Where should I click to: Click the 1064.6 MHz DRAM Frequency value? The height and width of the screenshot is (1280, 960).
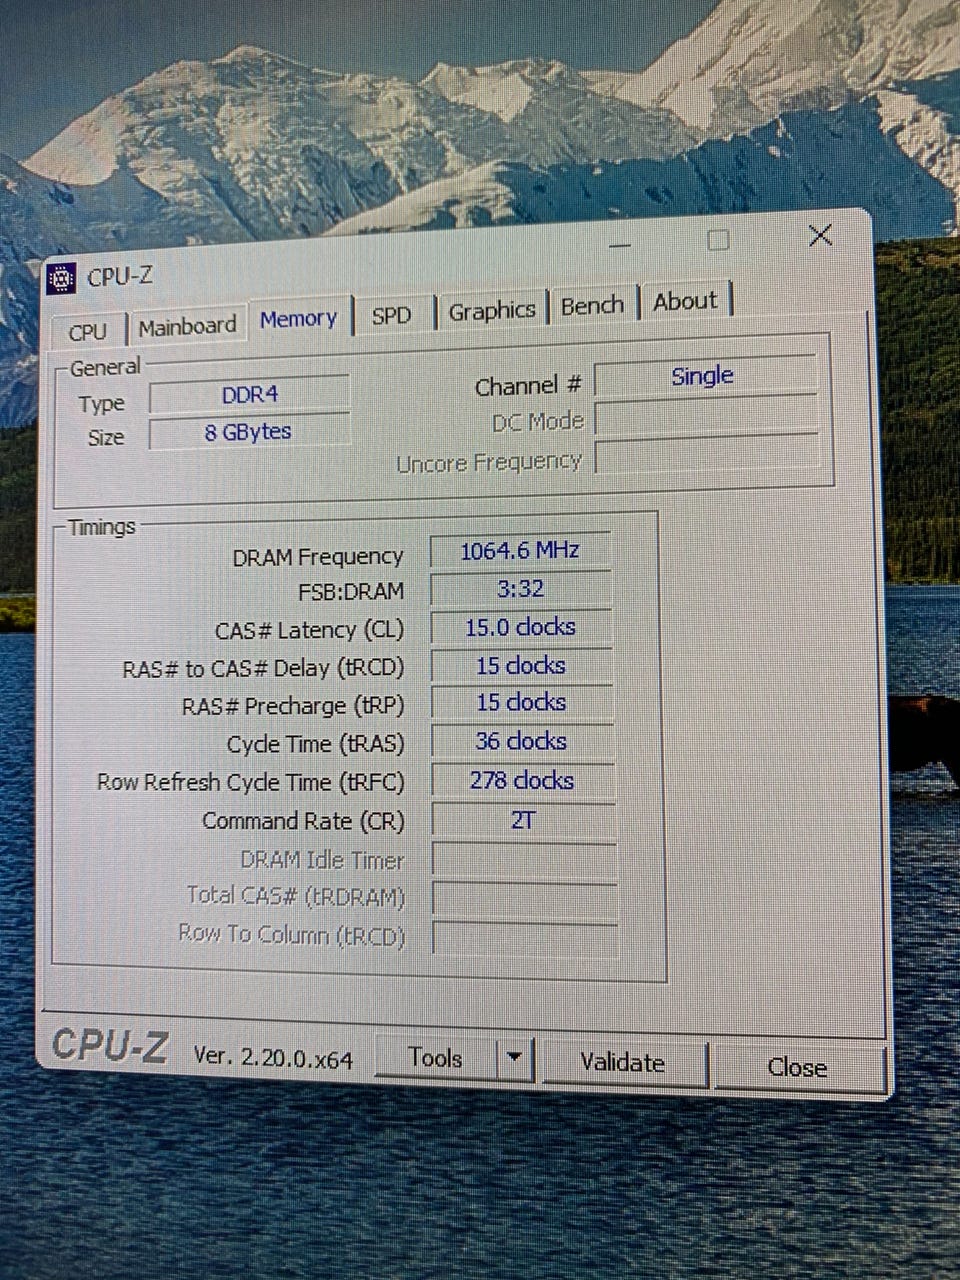[x=520, y=550]
